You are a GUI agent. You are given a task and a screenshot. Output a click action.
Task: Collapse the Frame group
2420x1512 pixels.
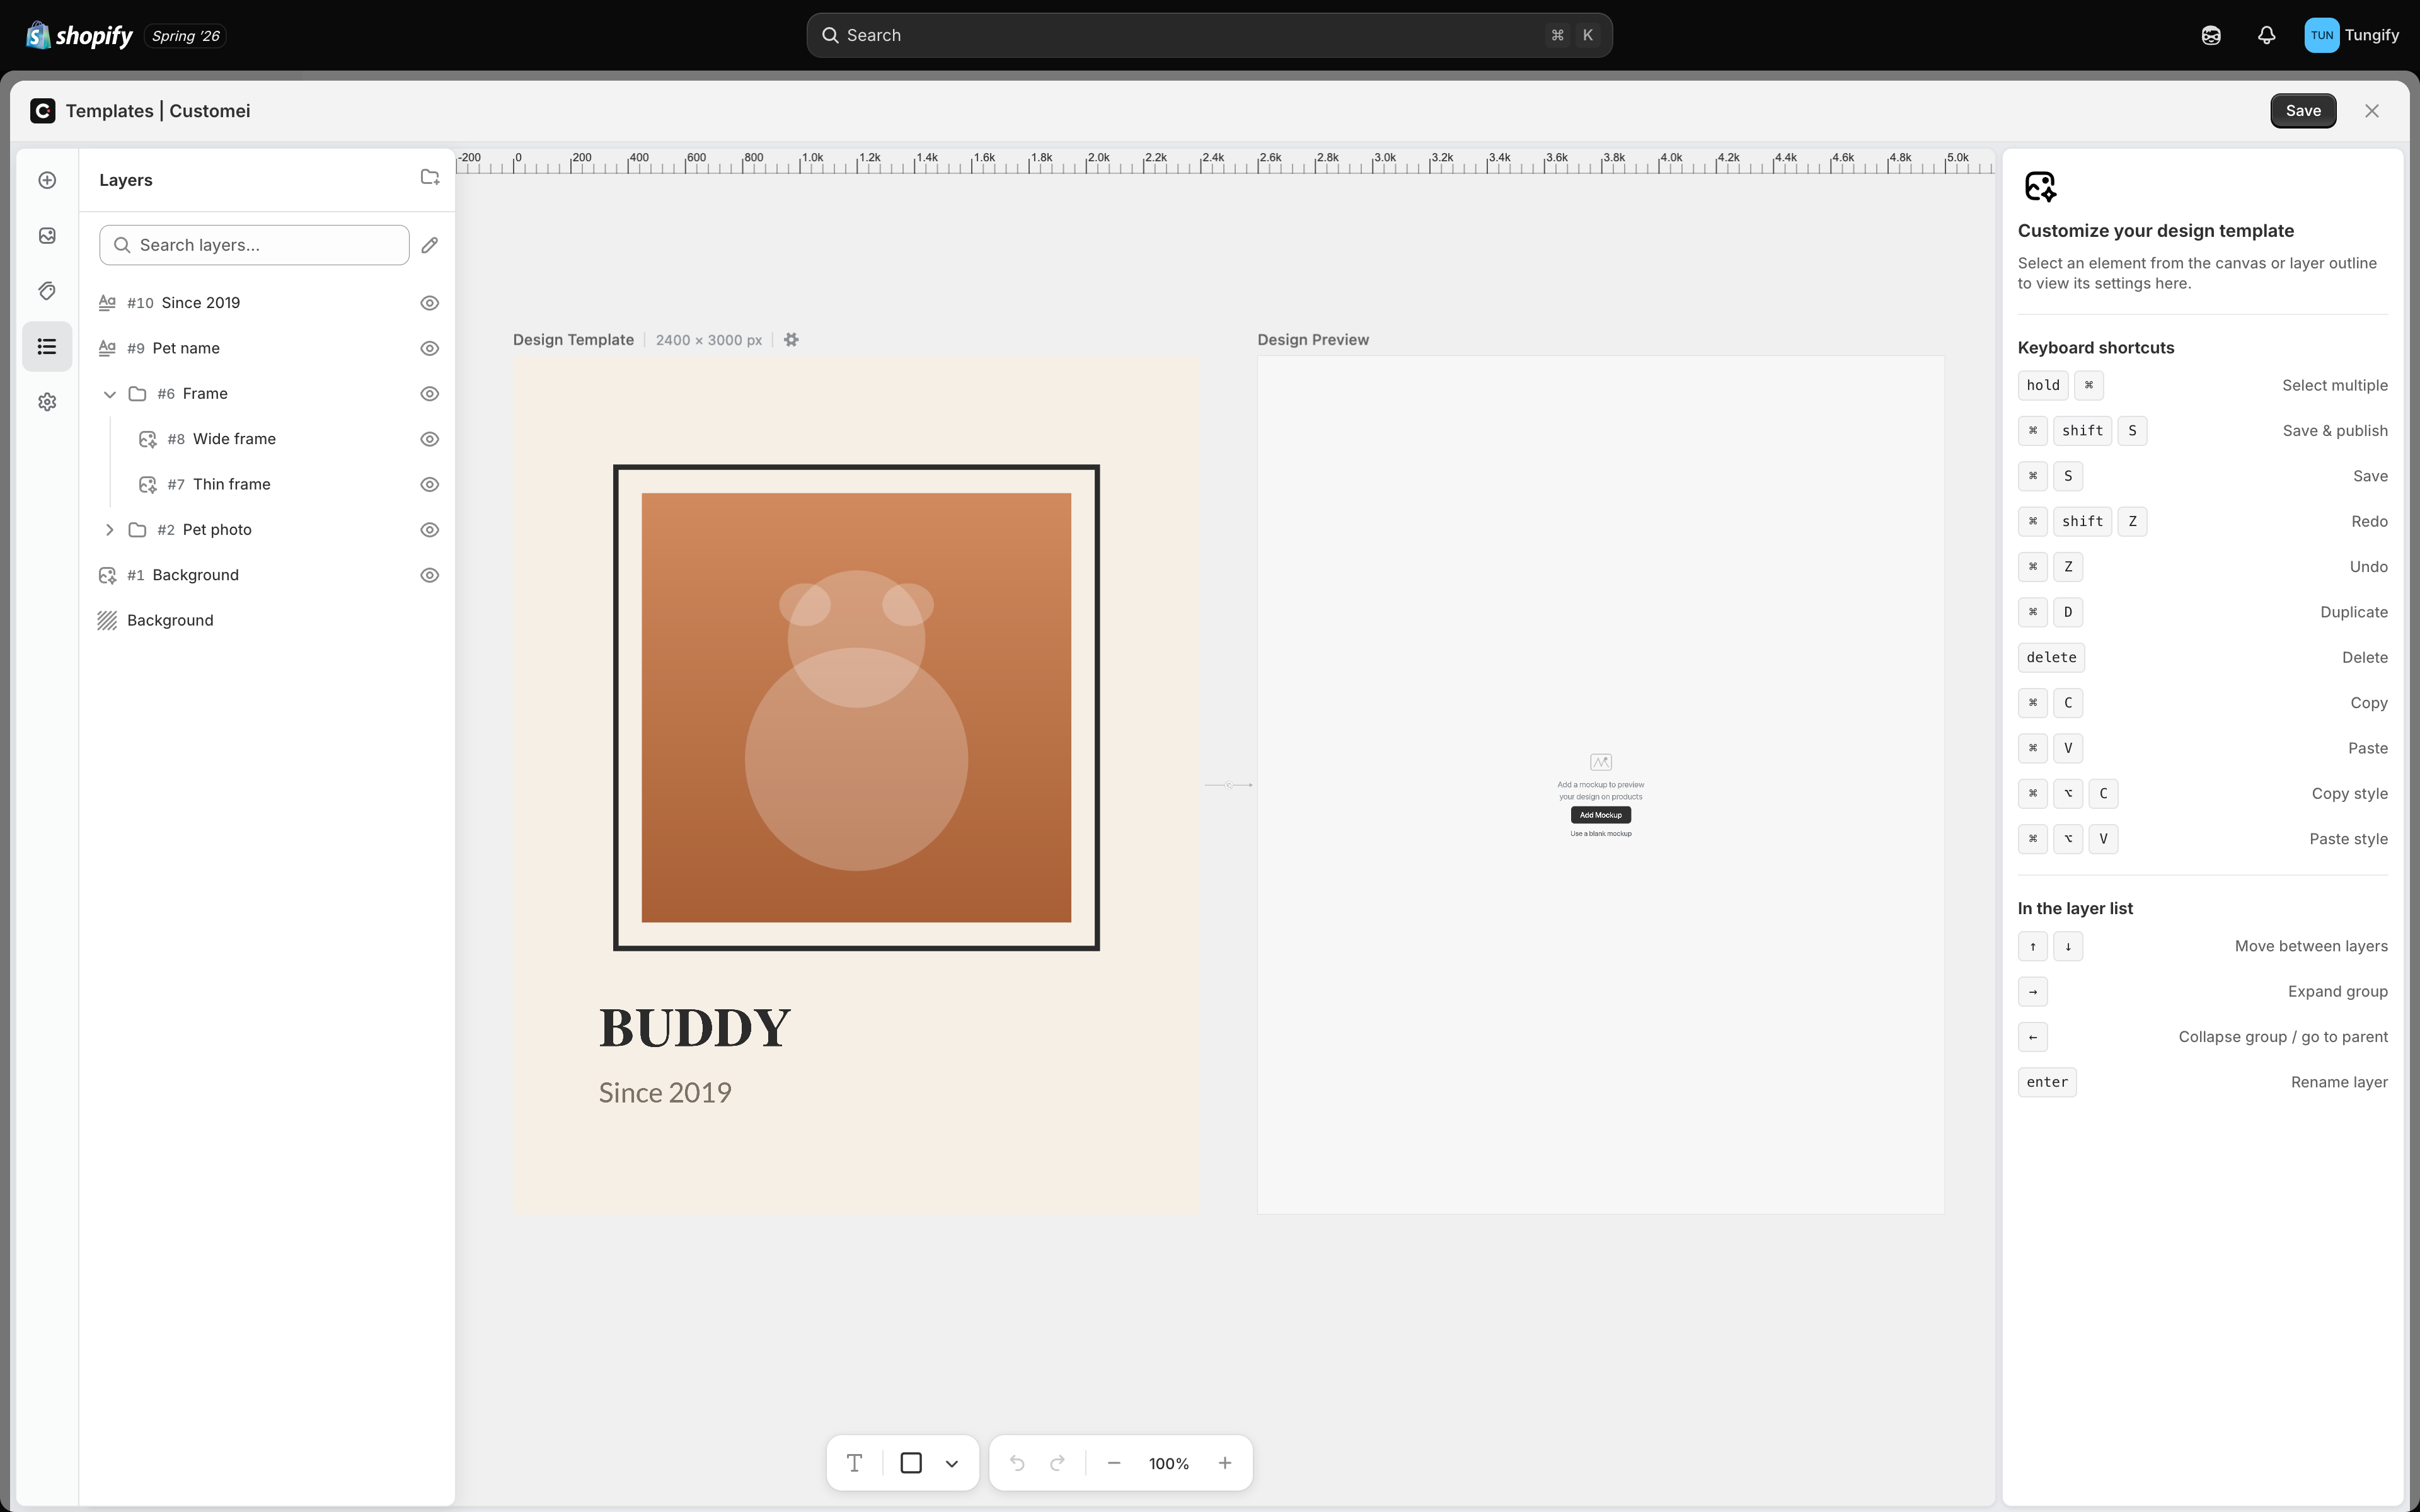[x=110, y=394]
